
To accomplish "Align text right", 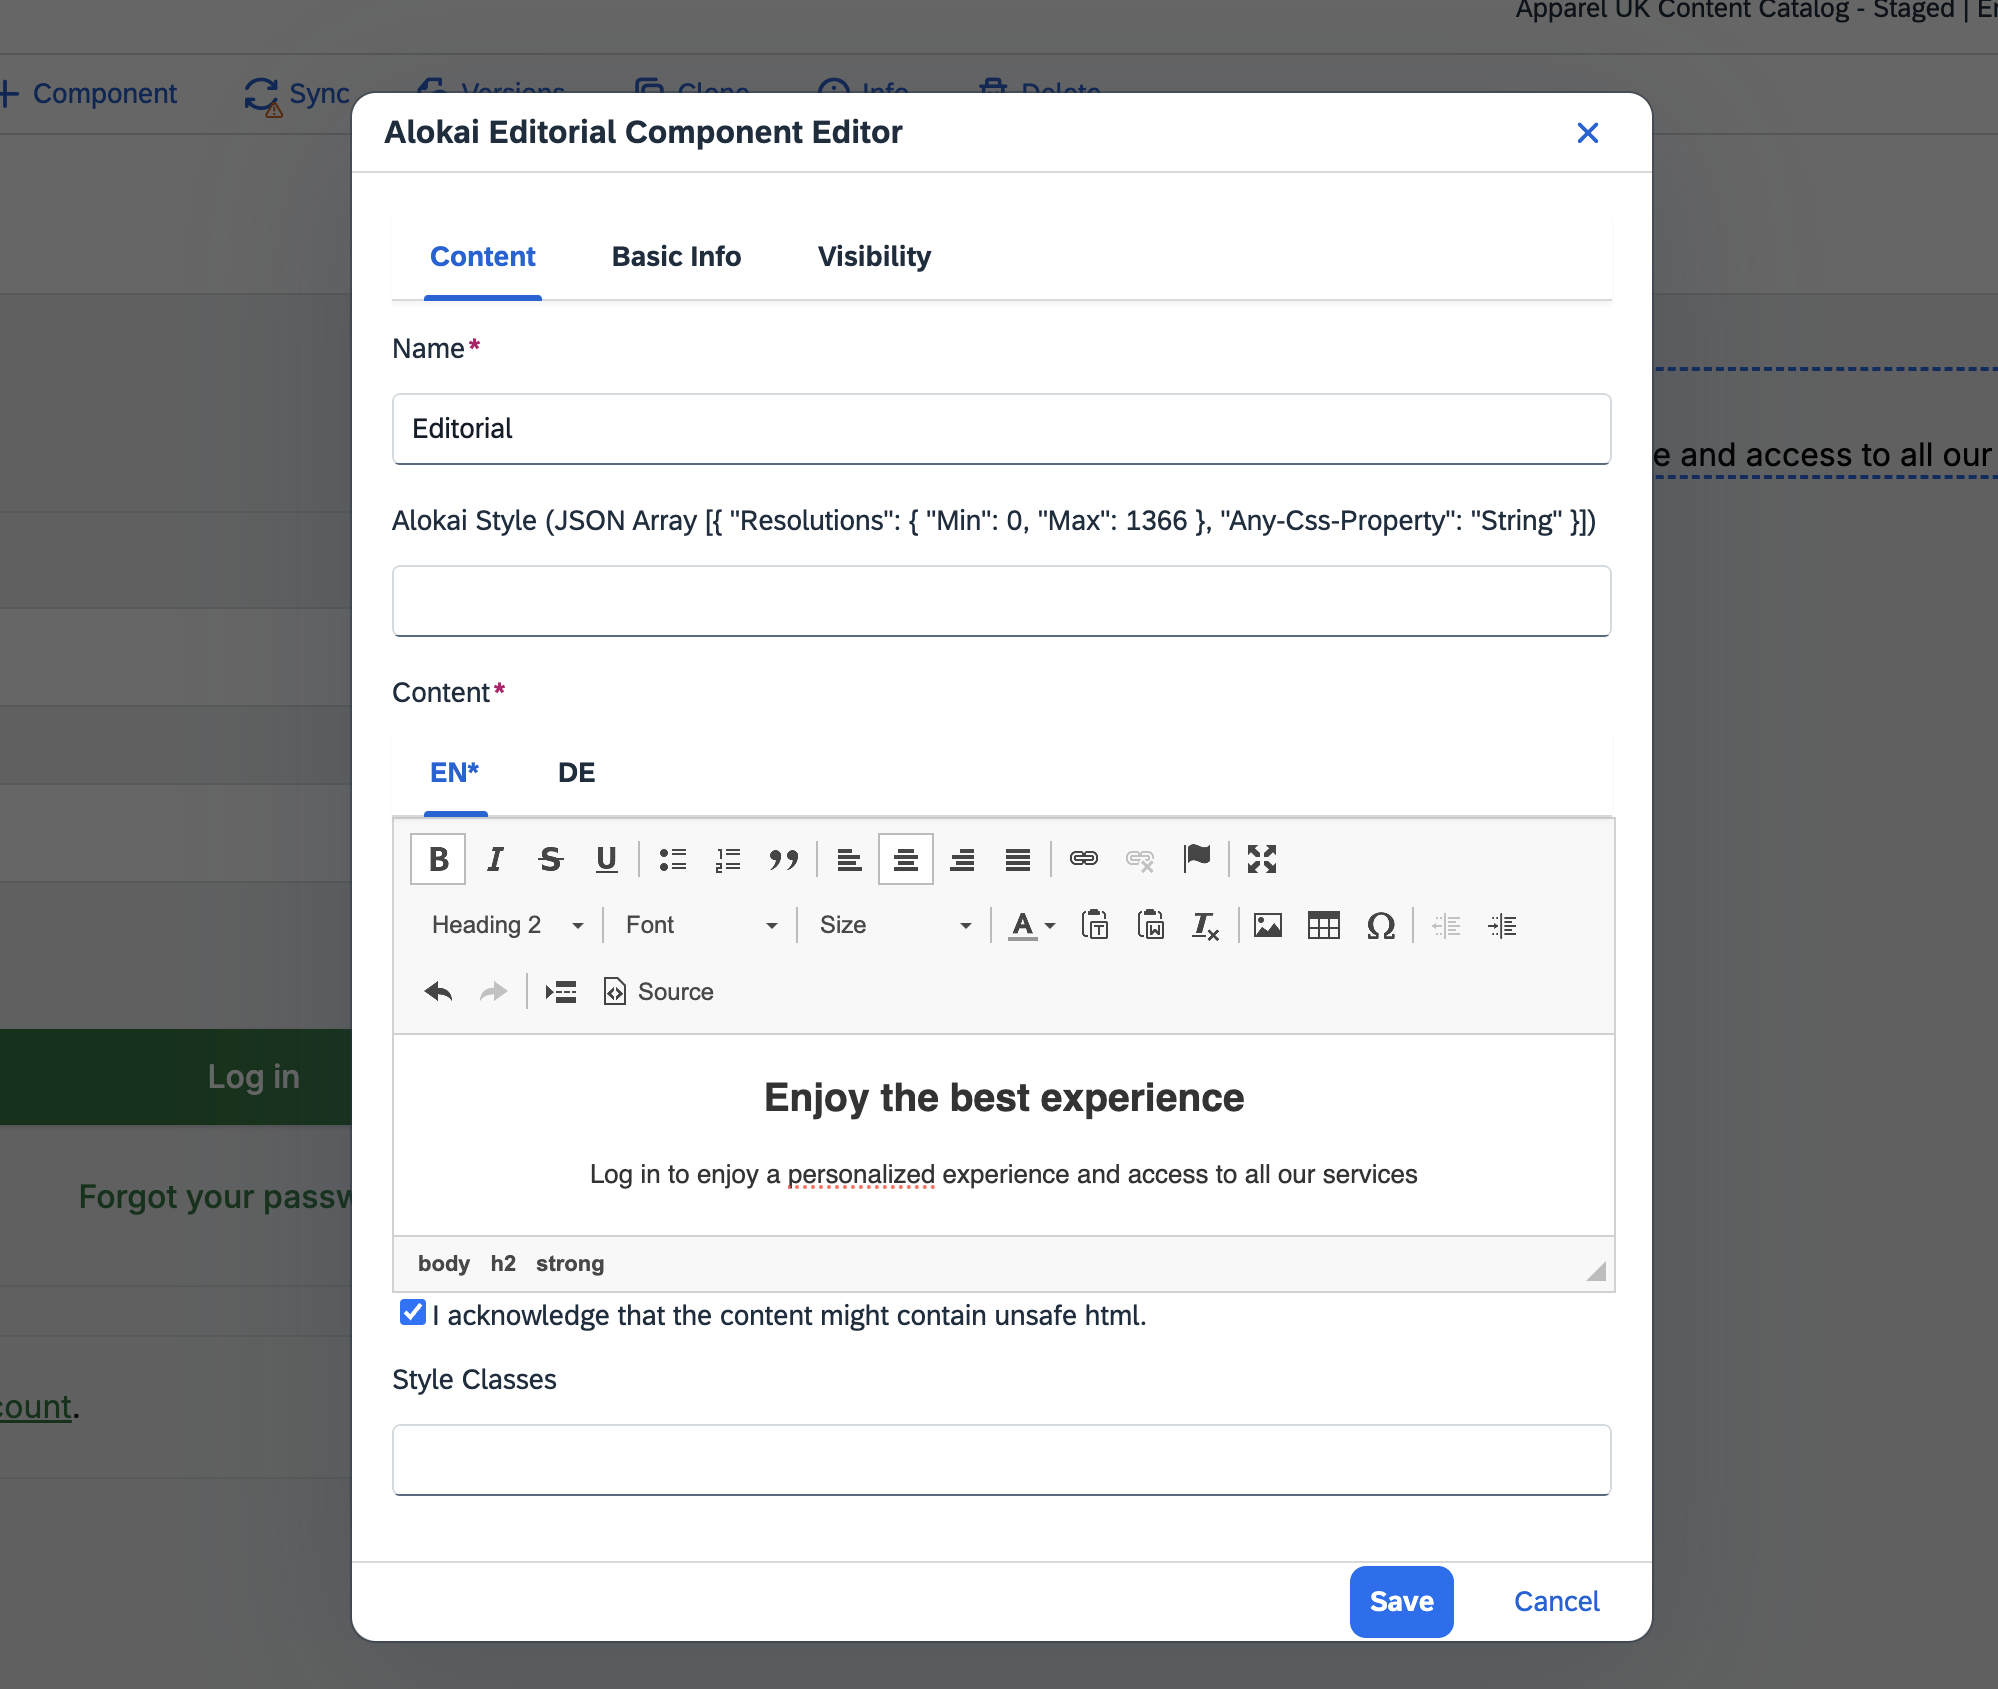I will point(962,859).
